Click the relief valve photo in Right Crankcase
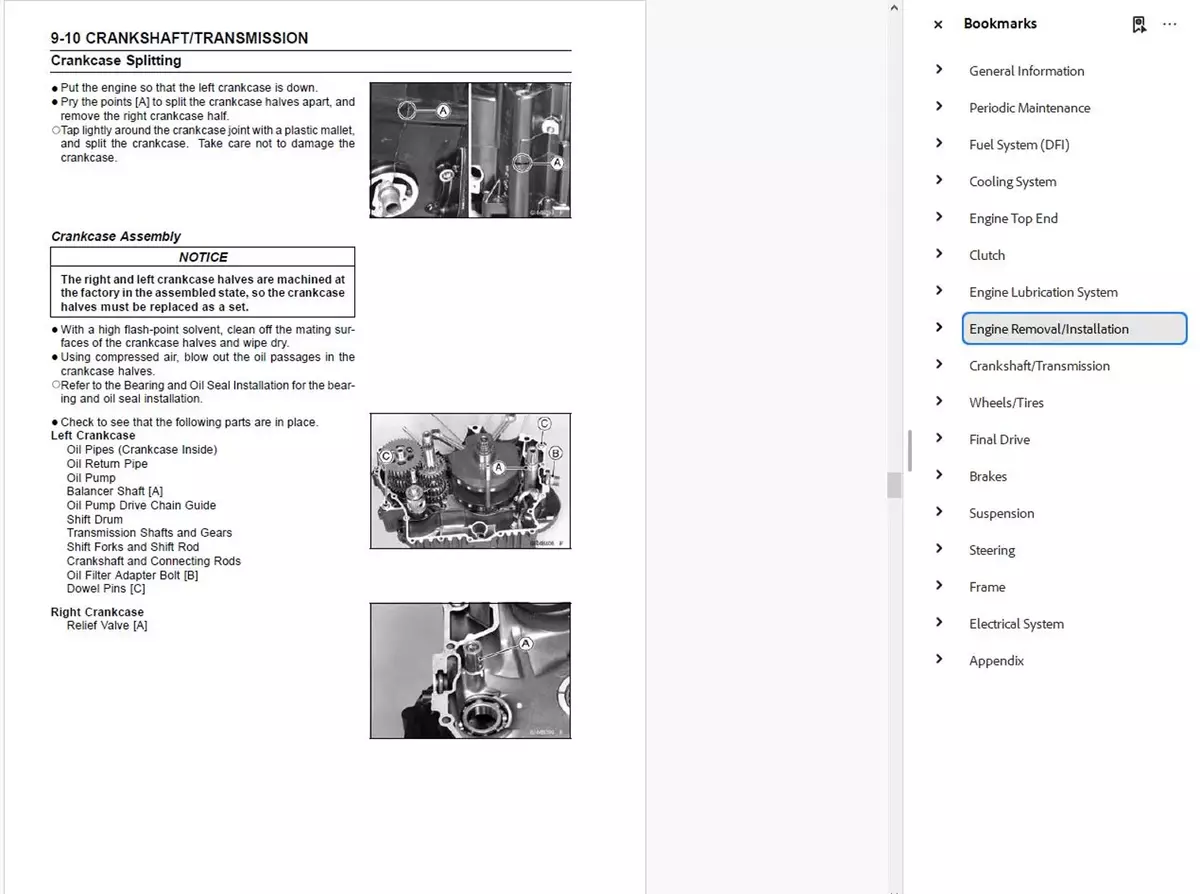This screenshot has width=1200, height=894. tap(470, 670)
